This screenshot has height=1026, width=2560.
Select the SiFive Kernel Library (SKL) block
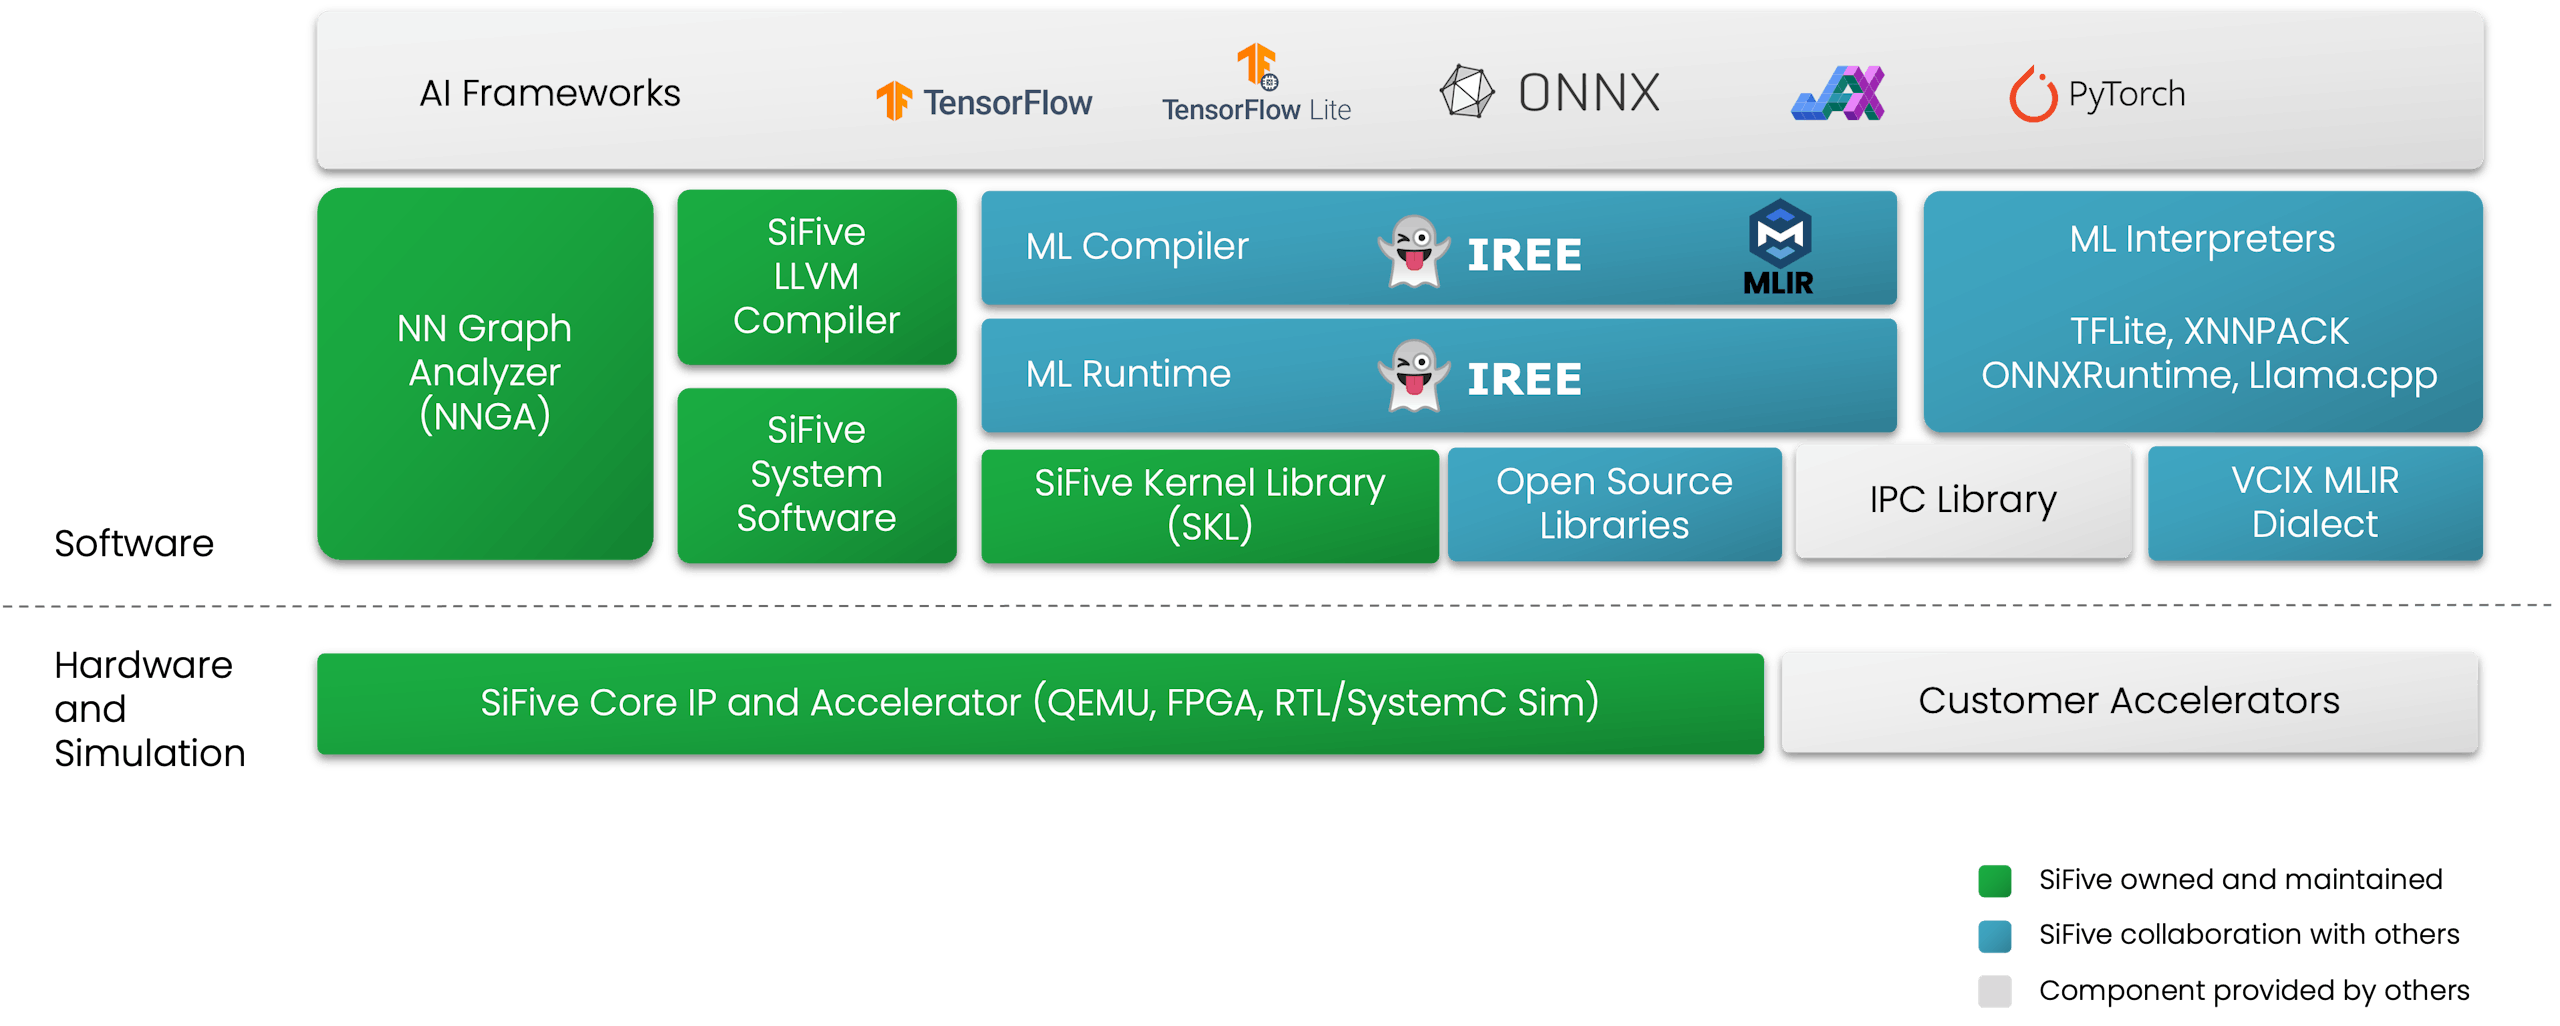(x=1210, y=505)
